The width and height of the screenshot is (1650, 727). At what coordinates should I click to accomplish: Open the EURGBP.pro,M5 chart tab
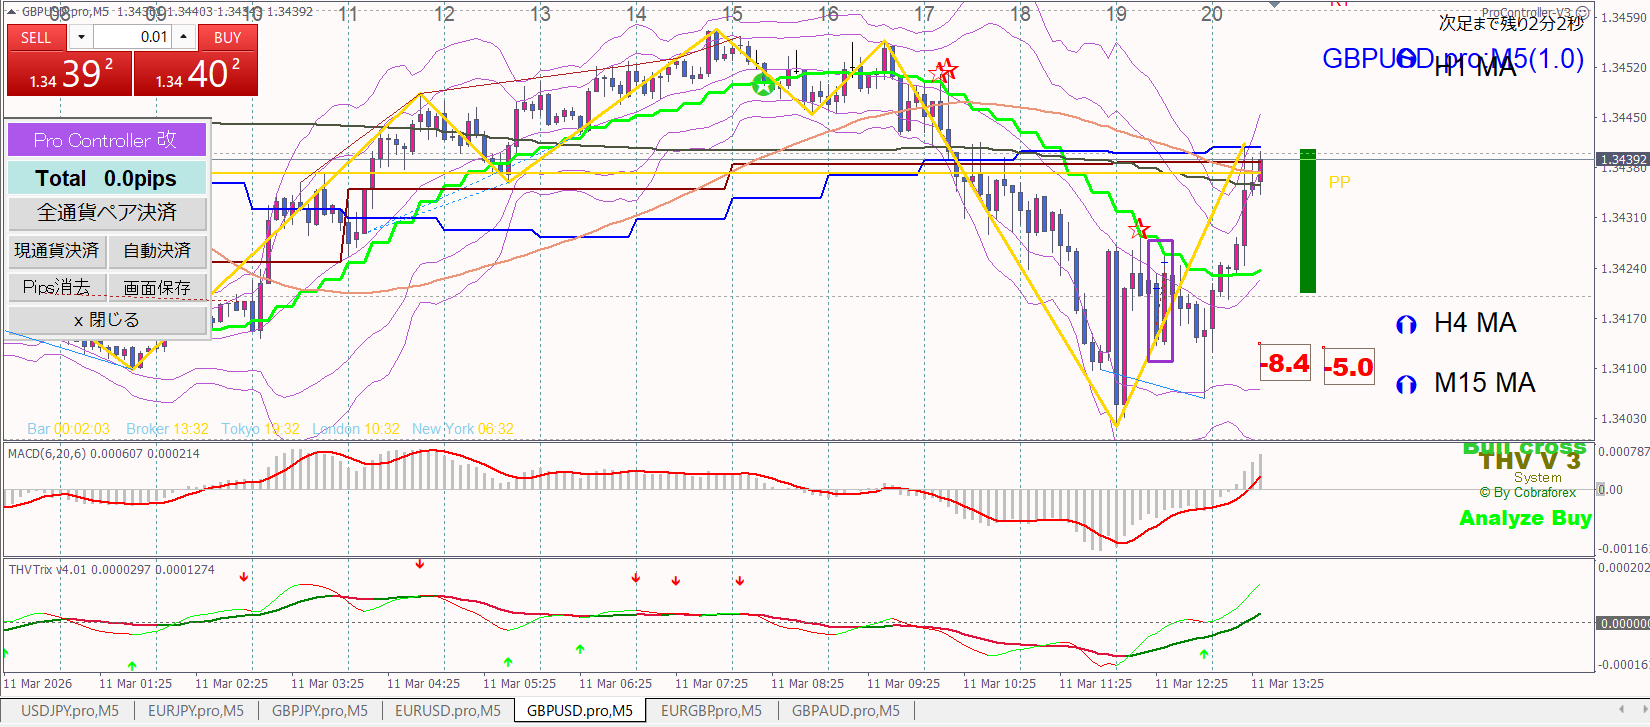tap(710, 711)
